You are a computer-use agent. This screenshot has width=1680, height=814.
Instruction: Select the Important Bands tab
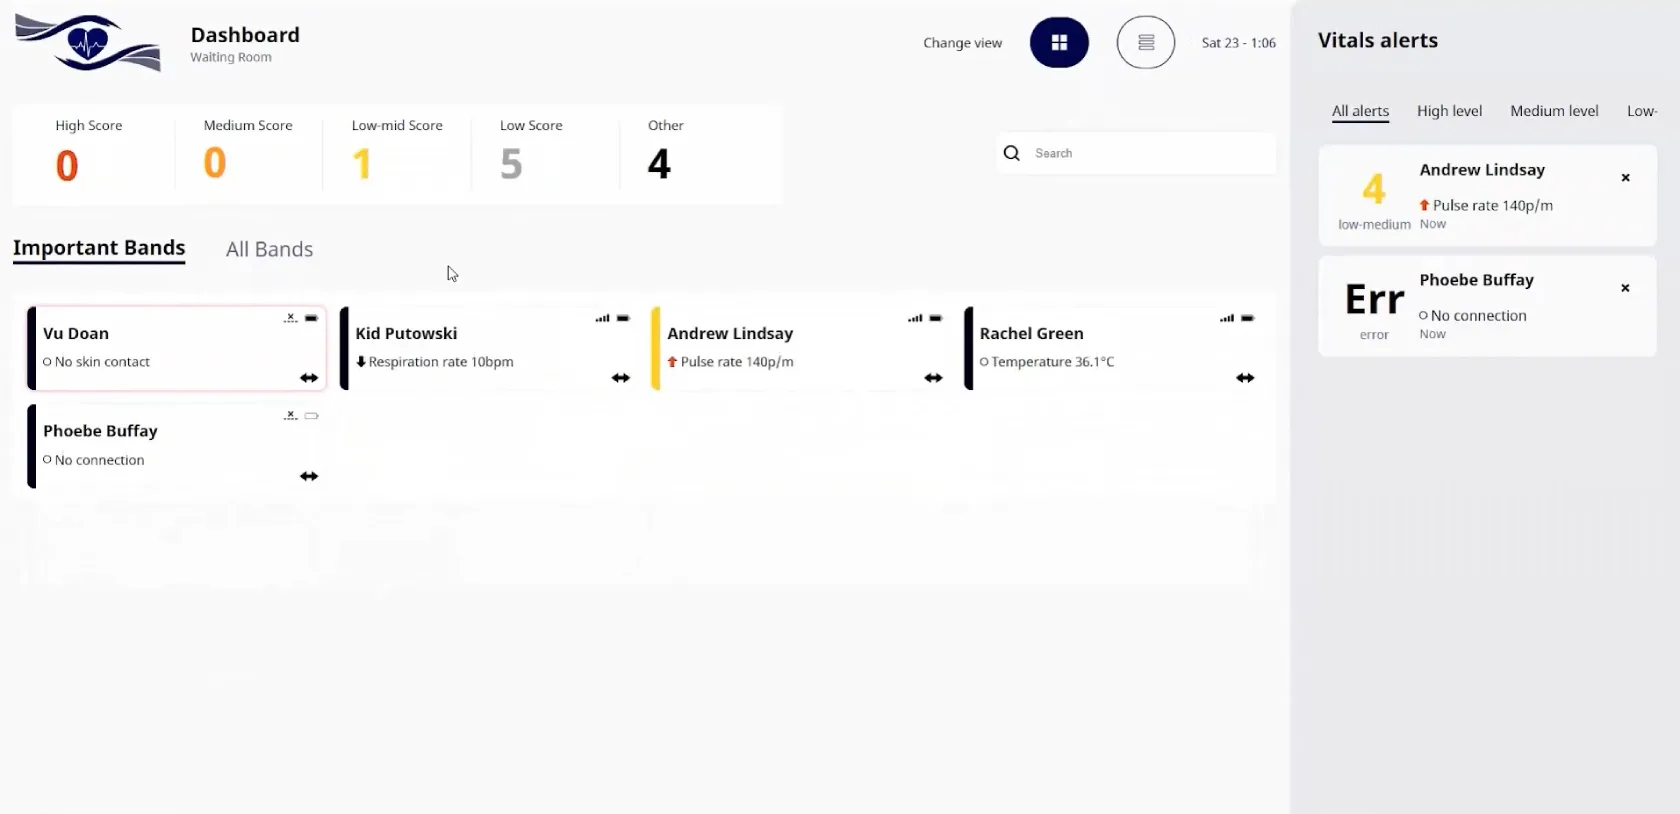(99, 249)
